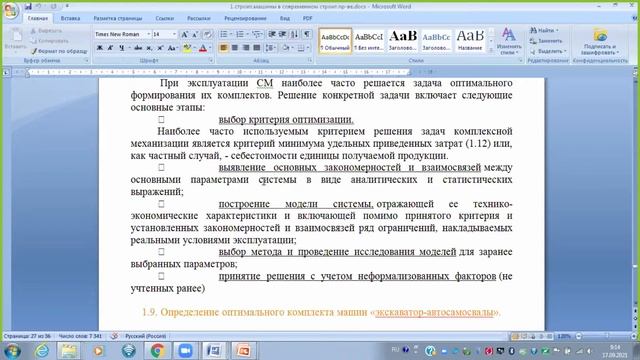Click Копировать copy button
This screenshot has width=640, height=360.
point(49,41)
